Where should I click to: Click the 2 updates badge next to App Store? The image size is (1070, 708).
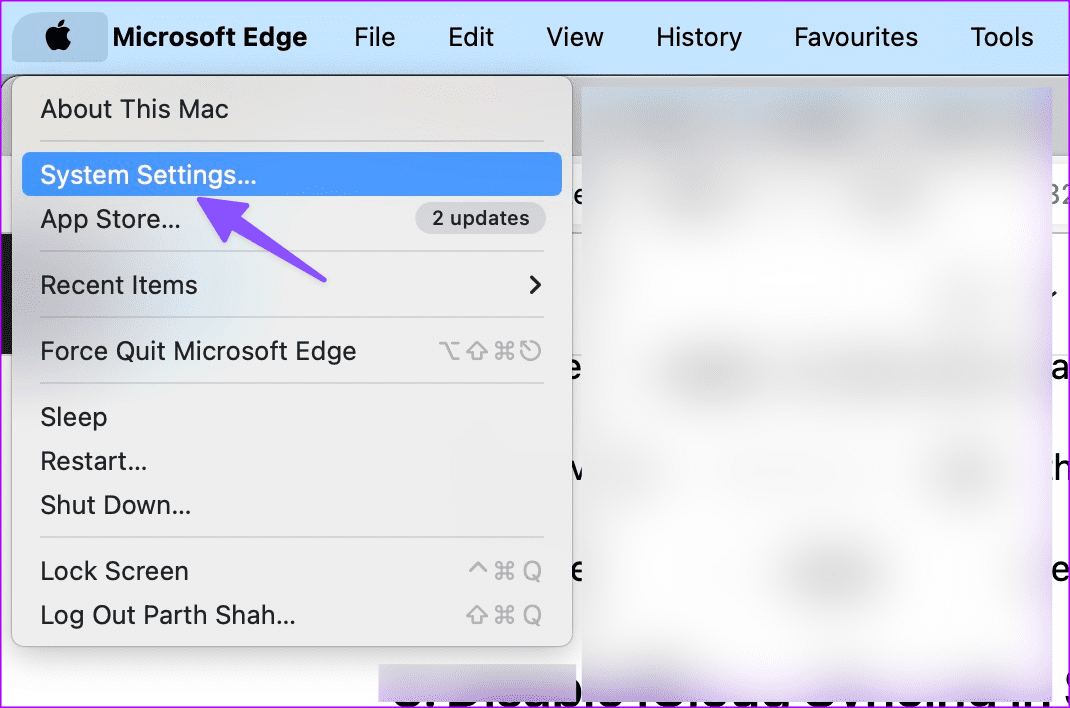(480, 218)
